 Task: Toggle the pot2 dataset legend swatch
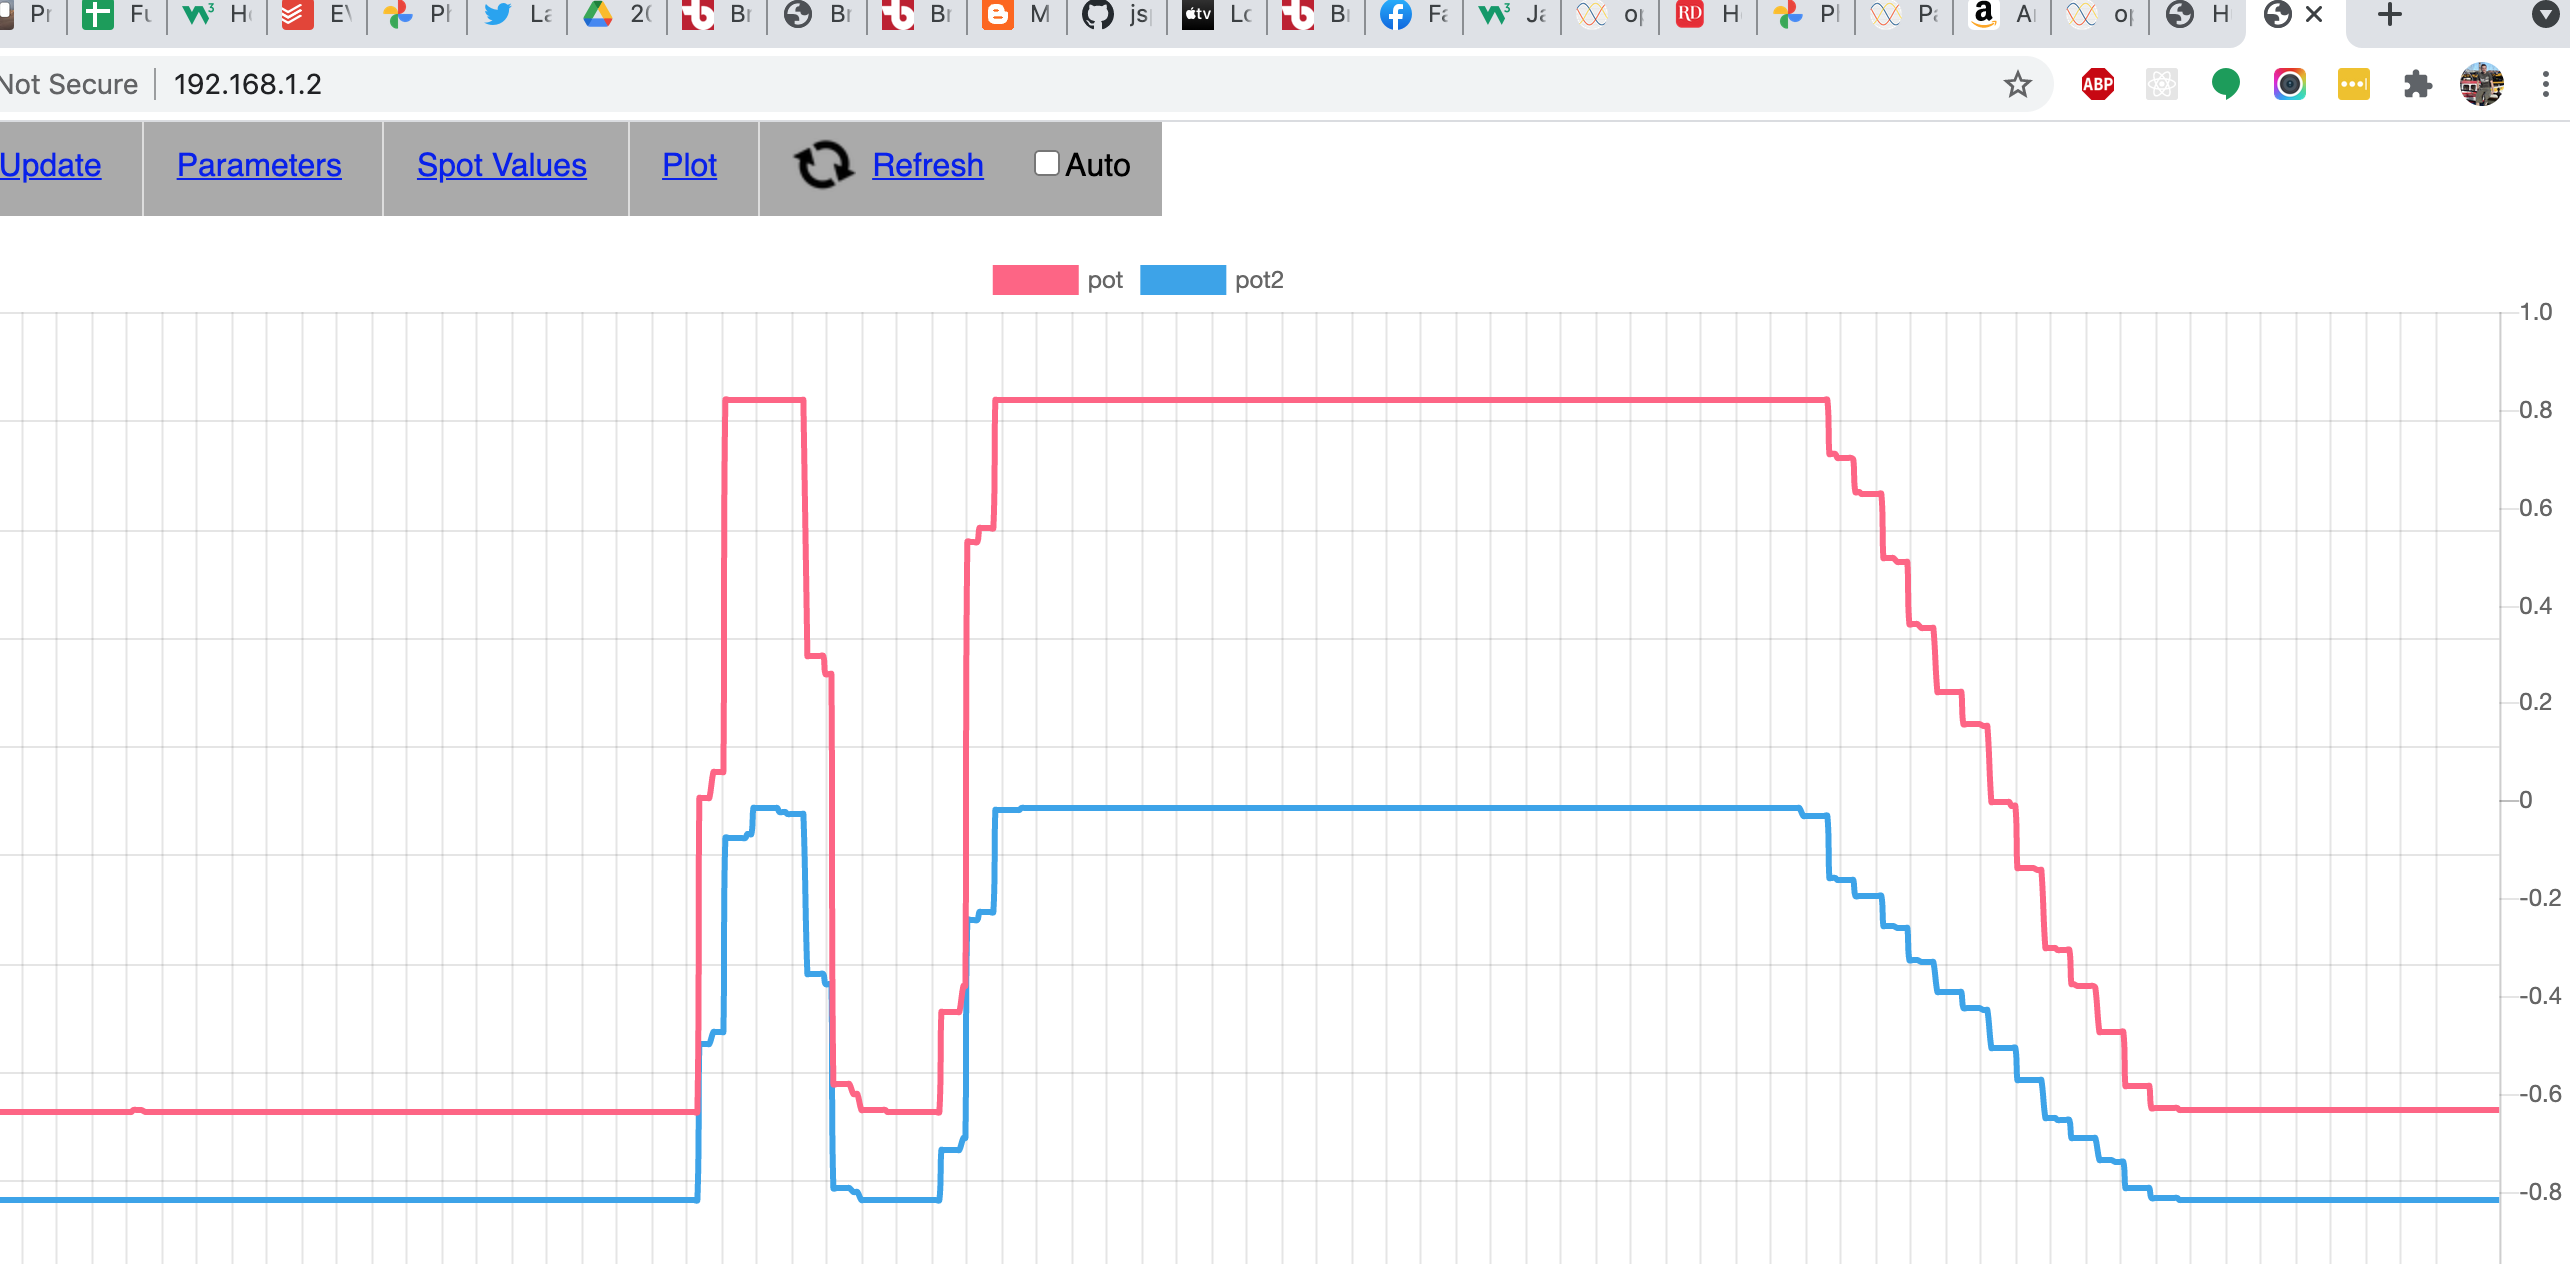click(1182, 280)
